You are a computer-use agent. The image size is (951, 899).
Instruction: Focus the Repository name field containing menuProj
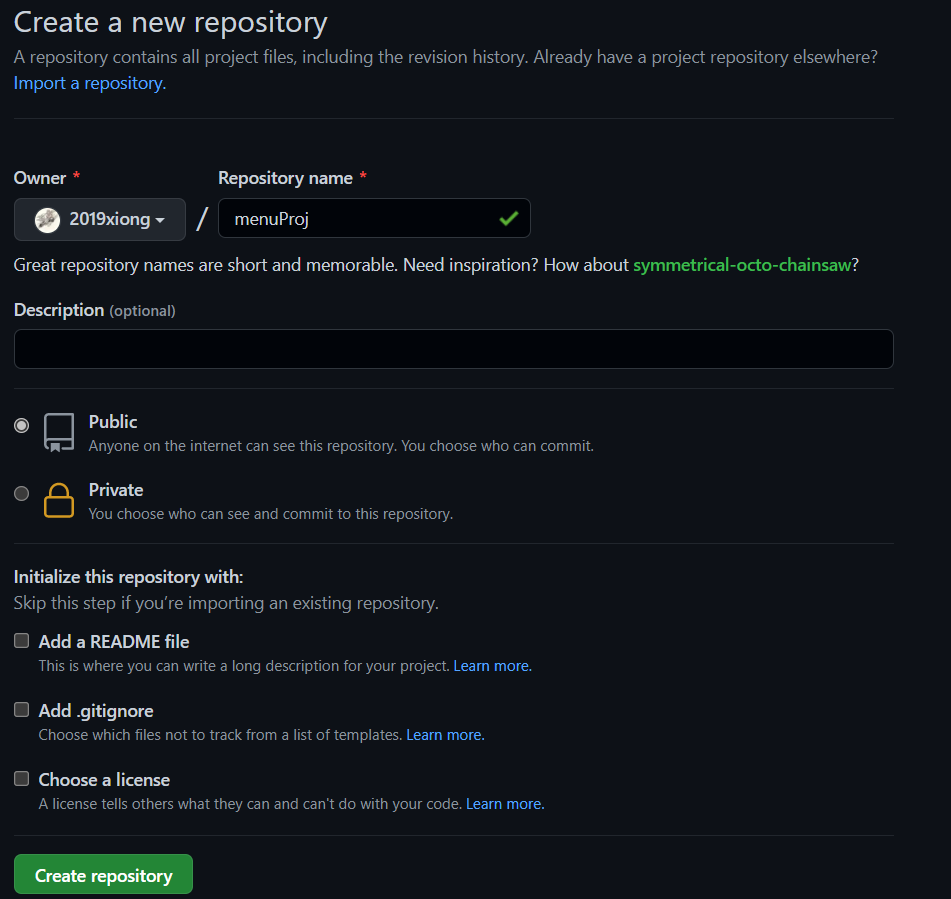pyautogui.click(x=374, y=218)
